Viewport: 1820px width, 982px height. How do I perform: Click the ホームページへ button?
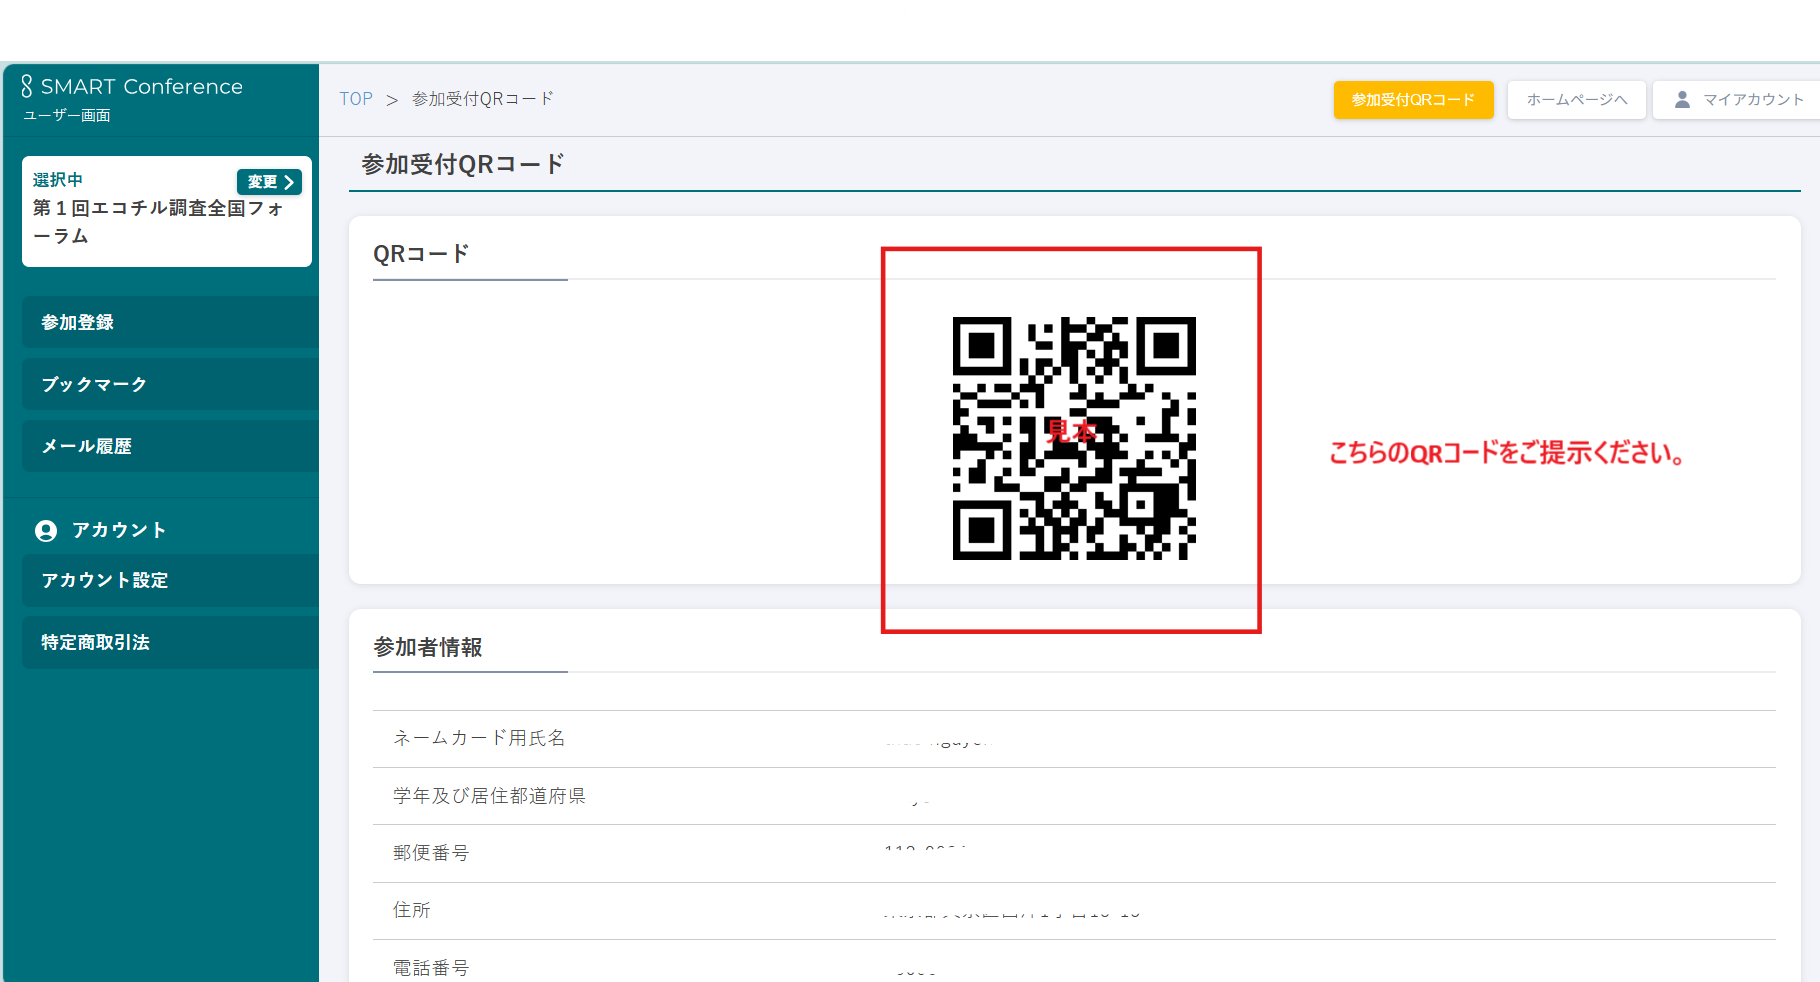(1576, 100)
